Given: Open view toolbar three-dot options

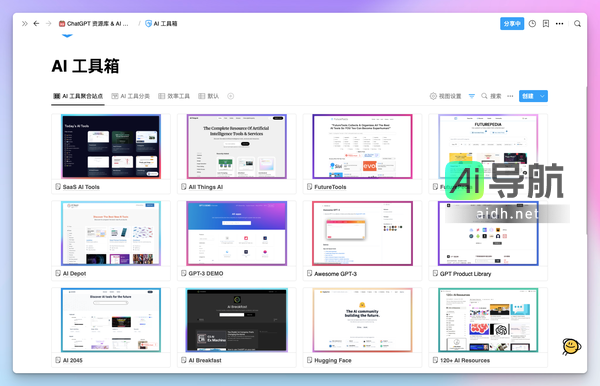Looking at the screenshot, I should pyautogui.click(x=510, y=96).
